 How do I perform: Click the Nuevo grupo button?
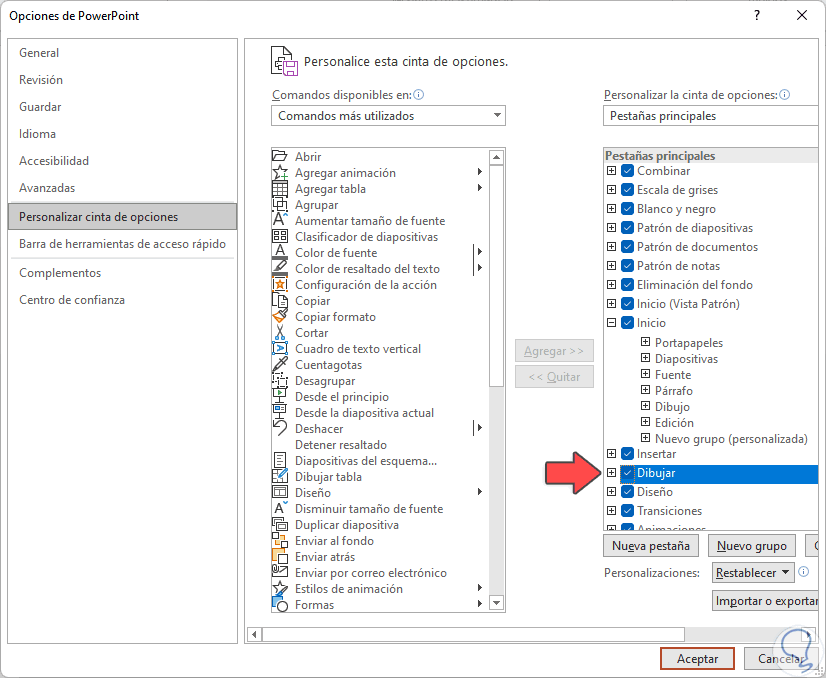(x=752, y=546)
